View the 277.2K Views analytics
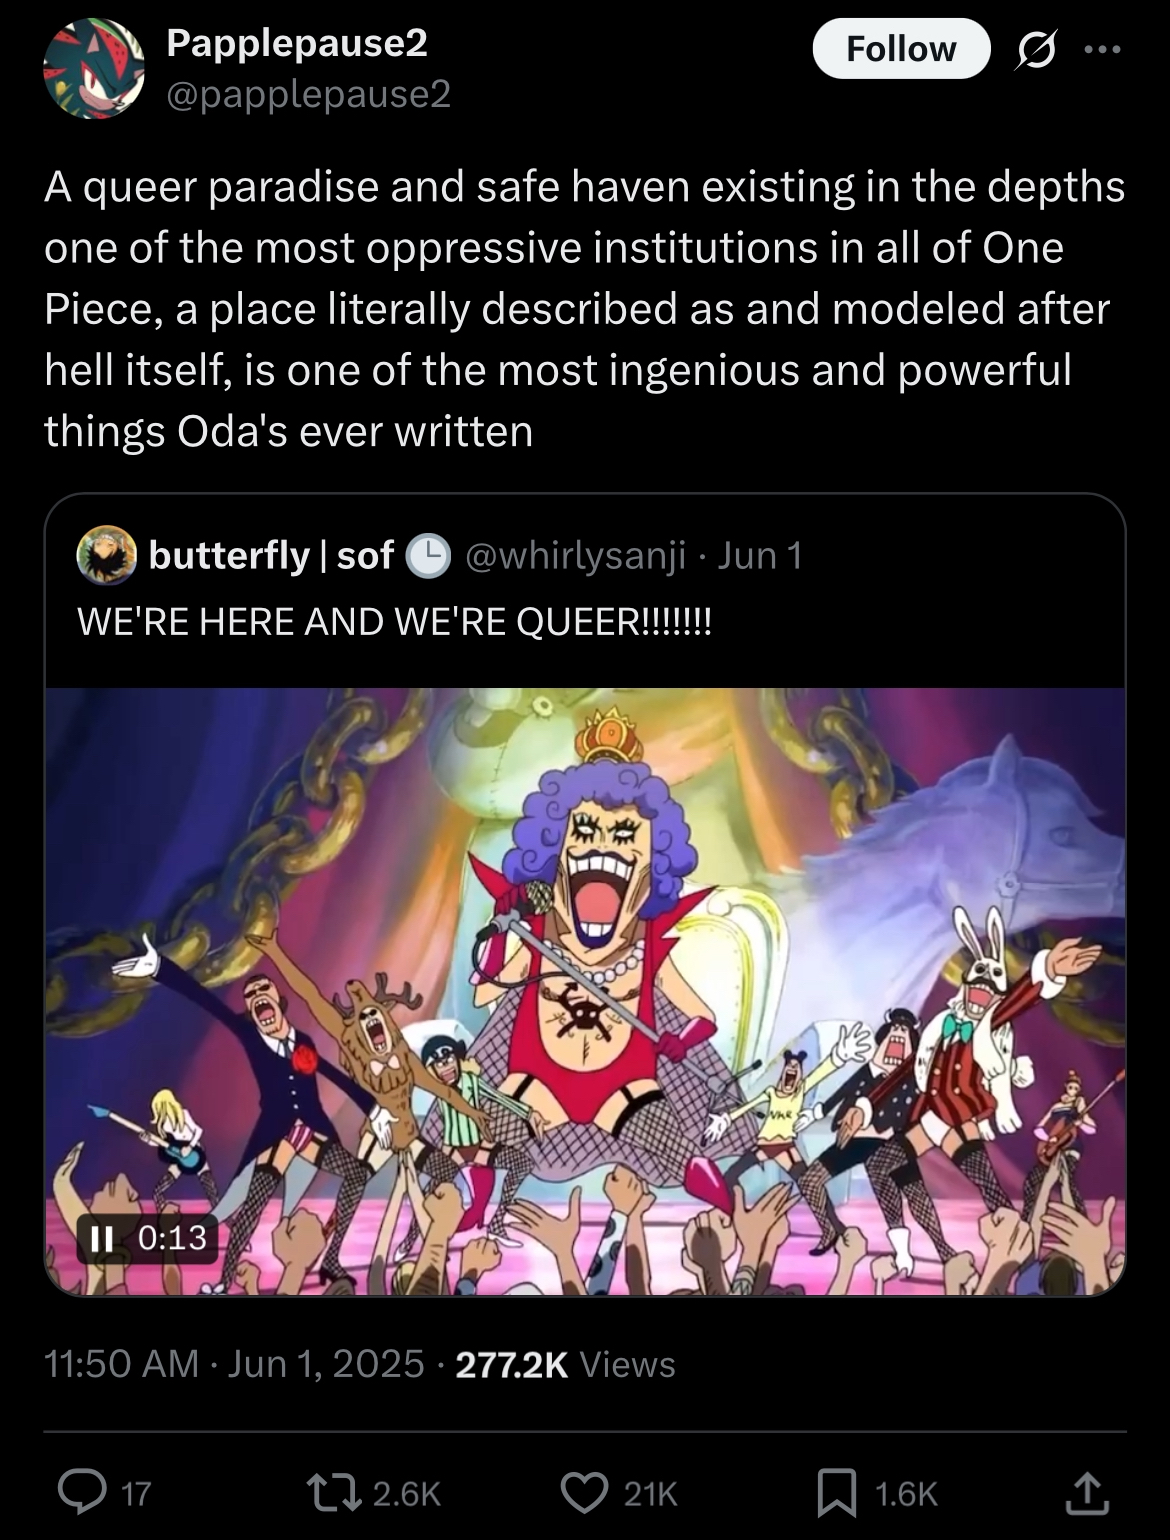This screenshot has width=1170, height=1540. click(566, 1364)
